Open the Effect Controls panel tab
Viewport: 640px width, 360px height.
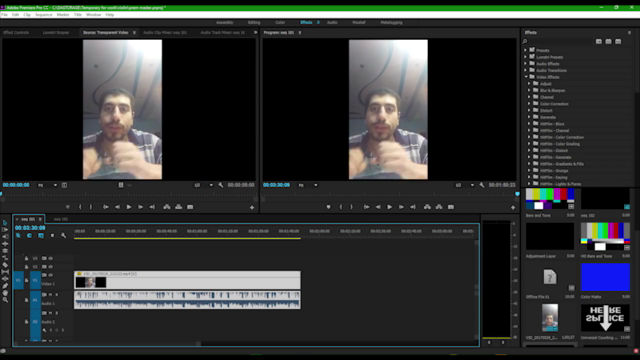16,33
